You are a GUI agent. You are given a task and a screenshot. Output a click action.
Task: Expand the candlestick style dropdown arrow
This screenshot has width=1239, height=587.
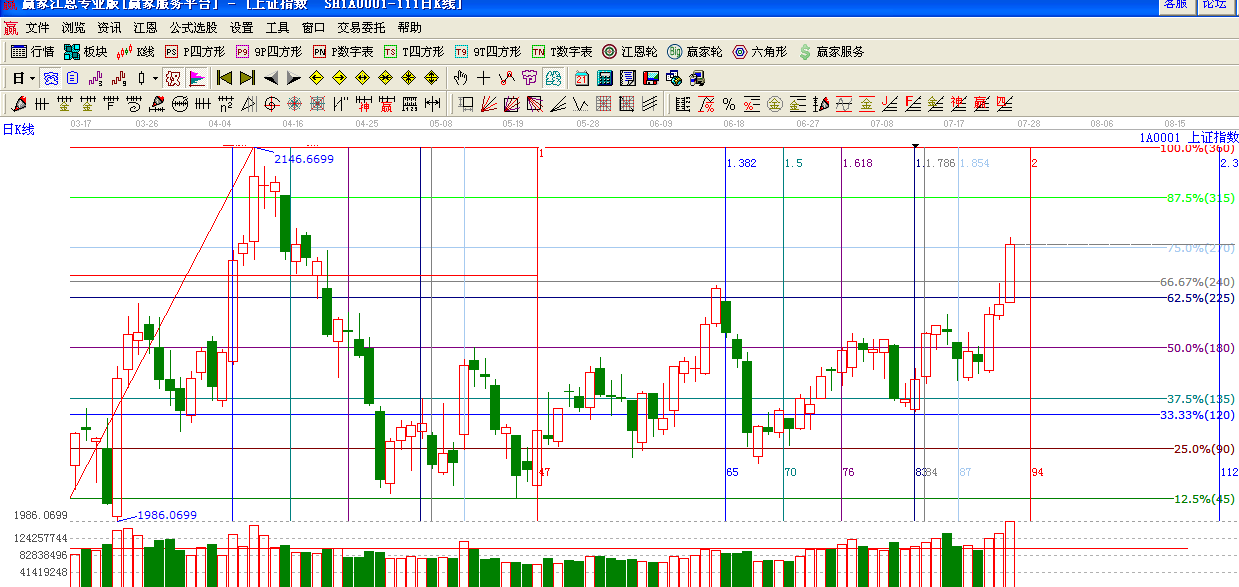coord(155,78)
